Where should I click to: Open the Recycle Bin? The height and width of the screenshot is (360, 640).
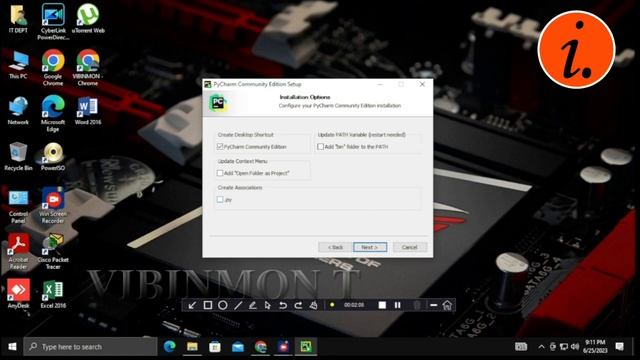click(18, 156)
